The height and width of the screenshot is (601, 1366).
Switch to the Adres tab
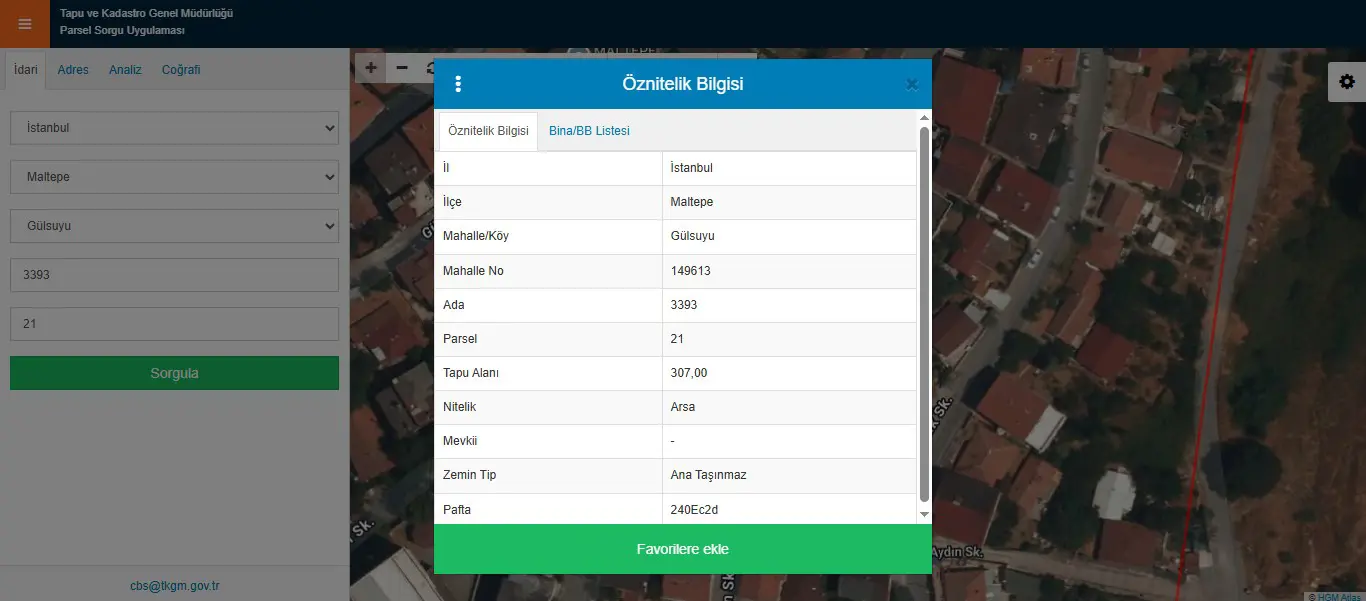click(x=73, y=70)
